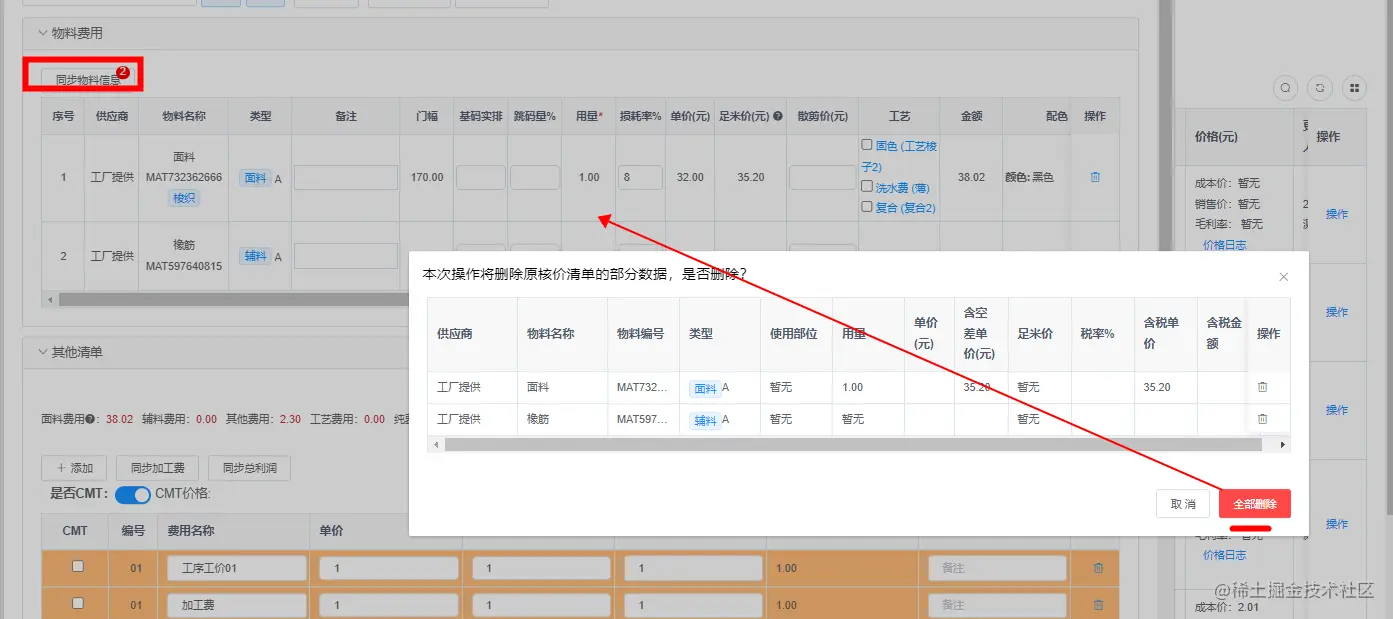Click 同步物料信息 button
Viewport: 1393px width, 619px height.
pos(88,80)
